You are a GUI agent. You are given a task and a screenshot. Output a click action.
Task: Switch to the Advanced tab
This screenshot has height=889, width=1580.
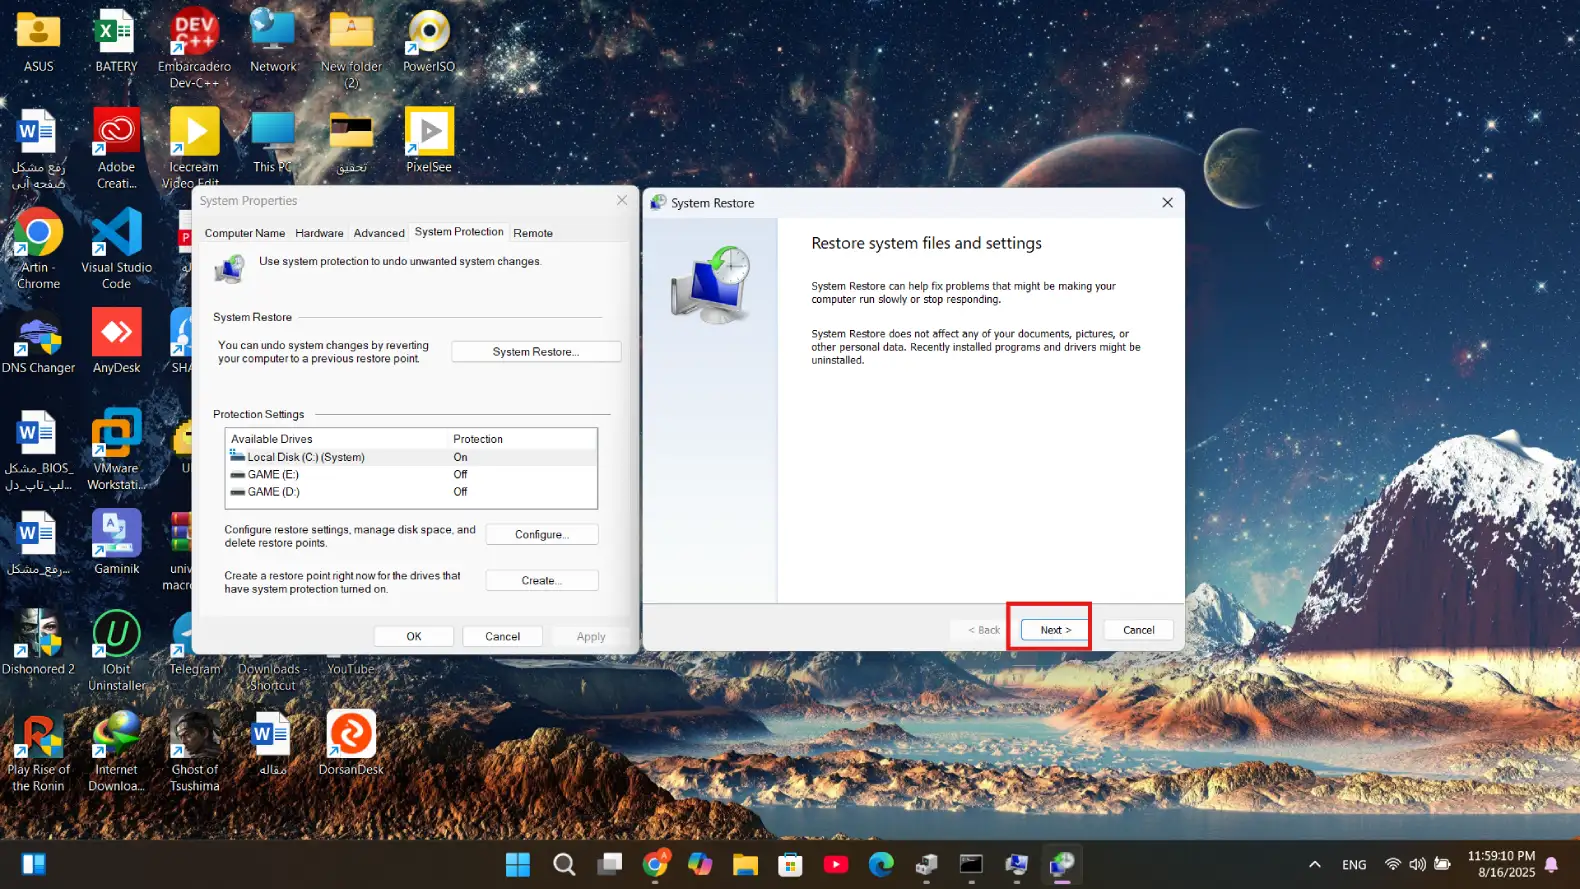pos(379,233)
